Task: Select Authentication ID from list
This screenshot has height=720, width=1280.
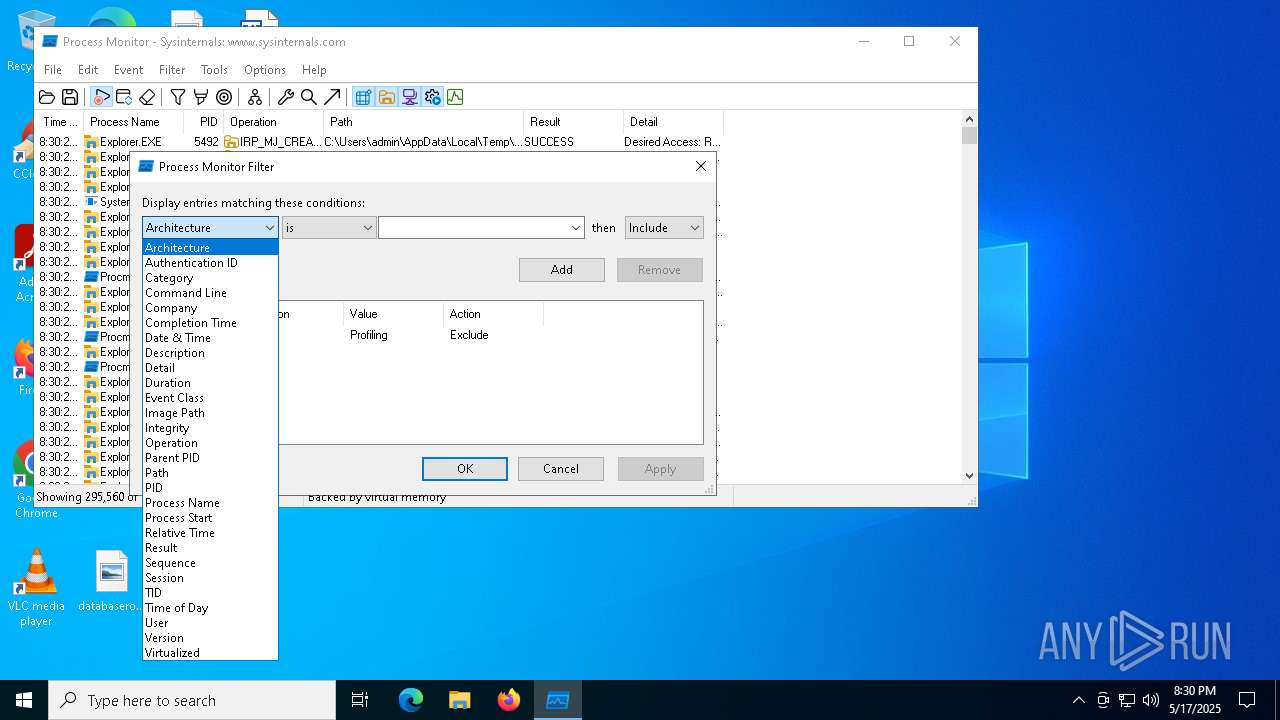Action: pyautogui.click(x=210, y=263)
